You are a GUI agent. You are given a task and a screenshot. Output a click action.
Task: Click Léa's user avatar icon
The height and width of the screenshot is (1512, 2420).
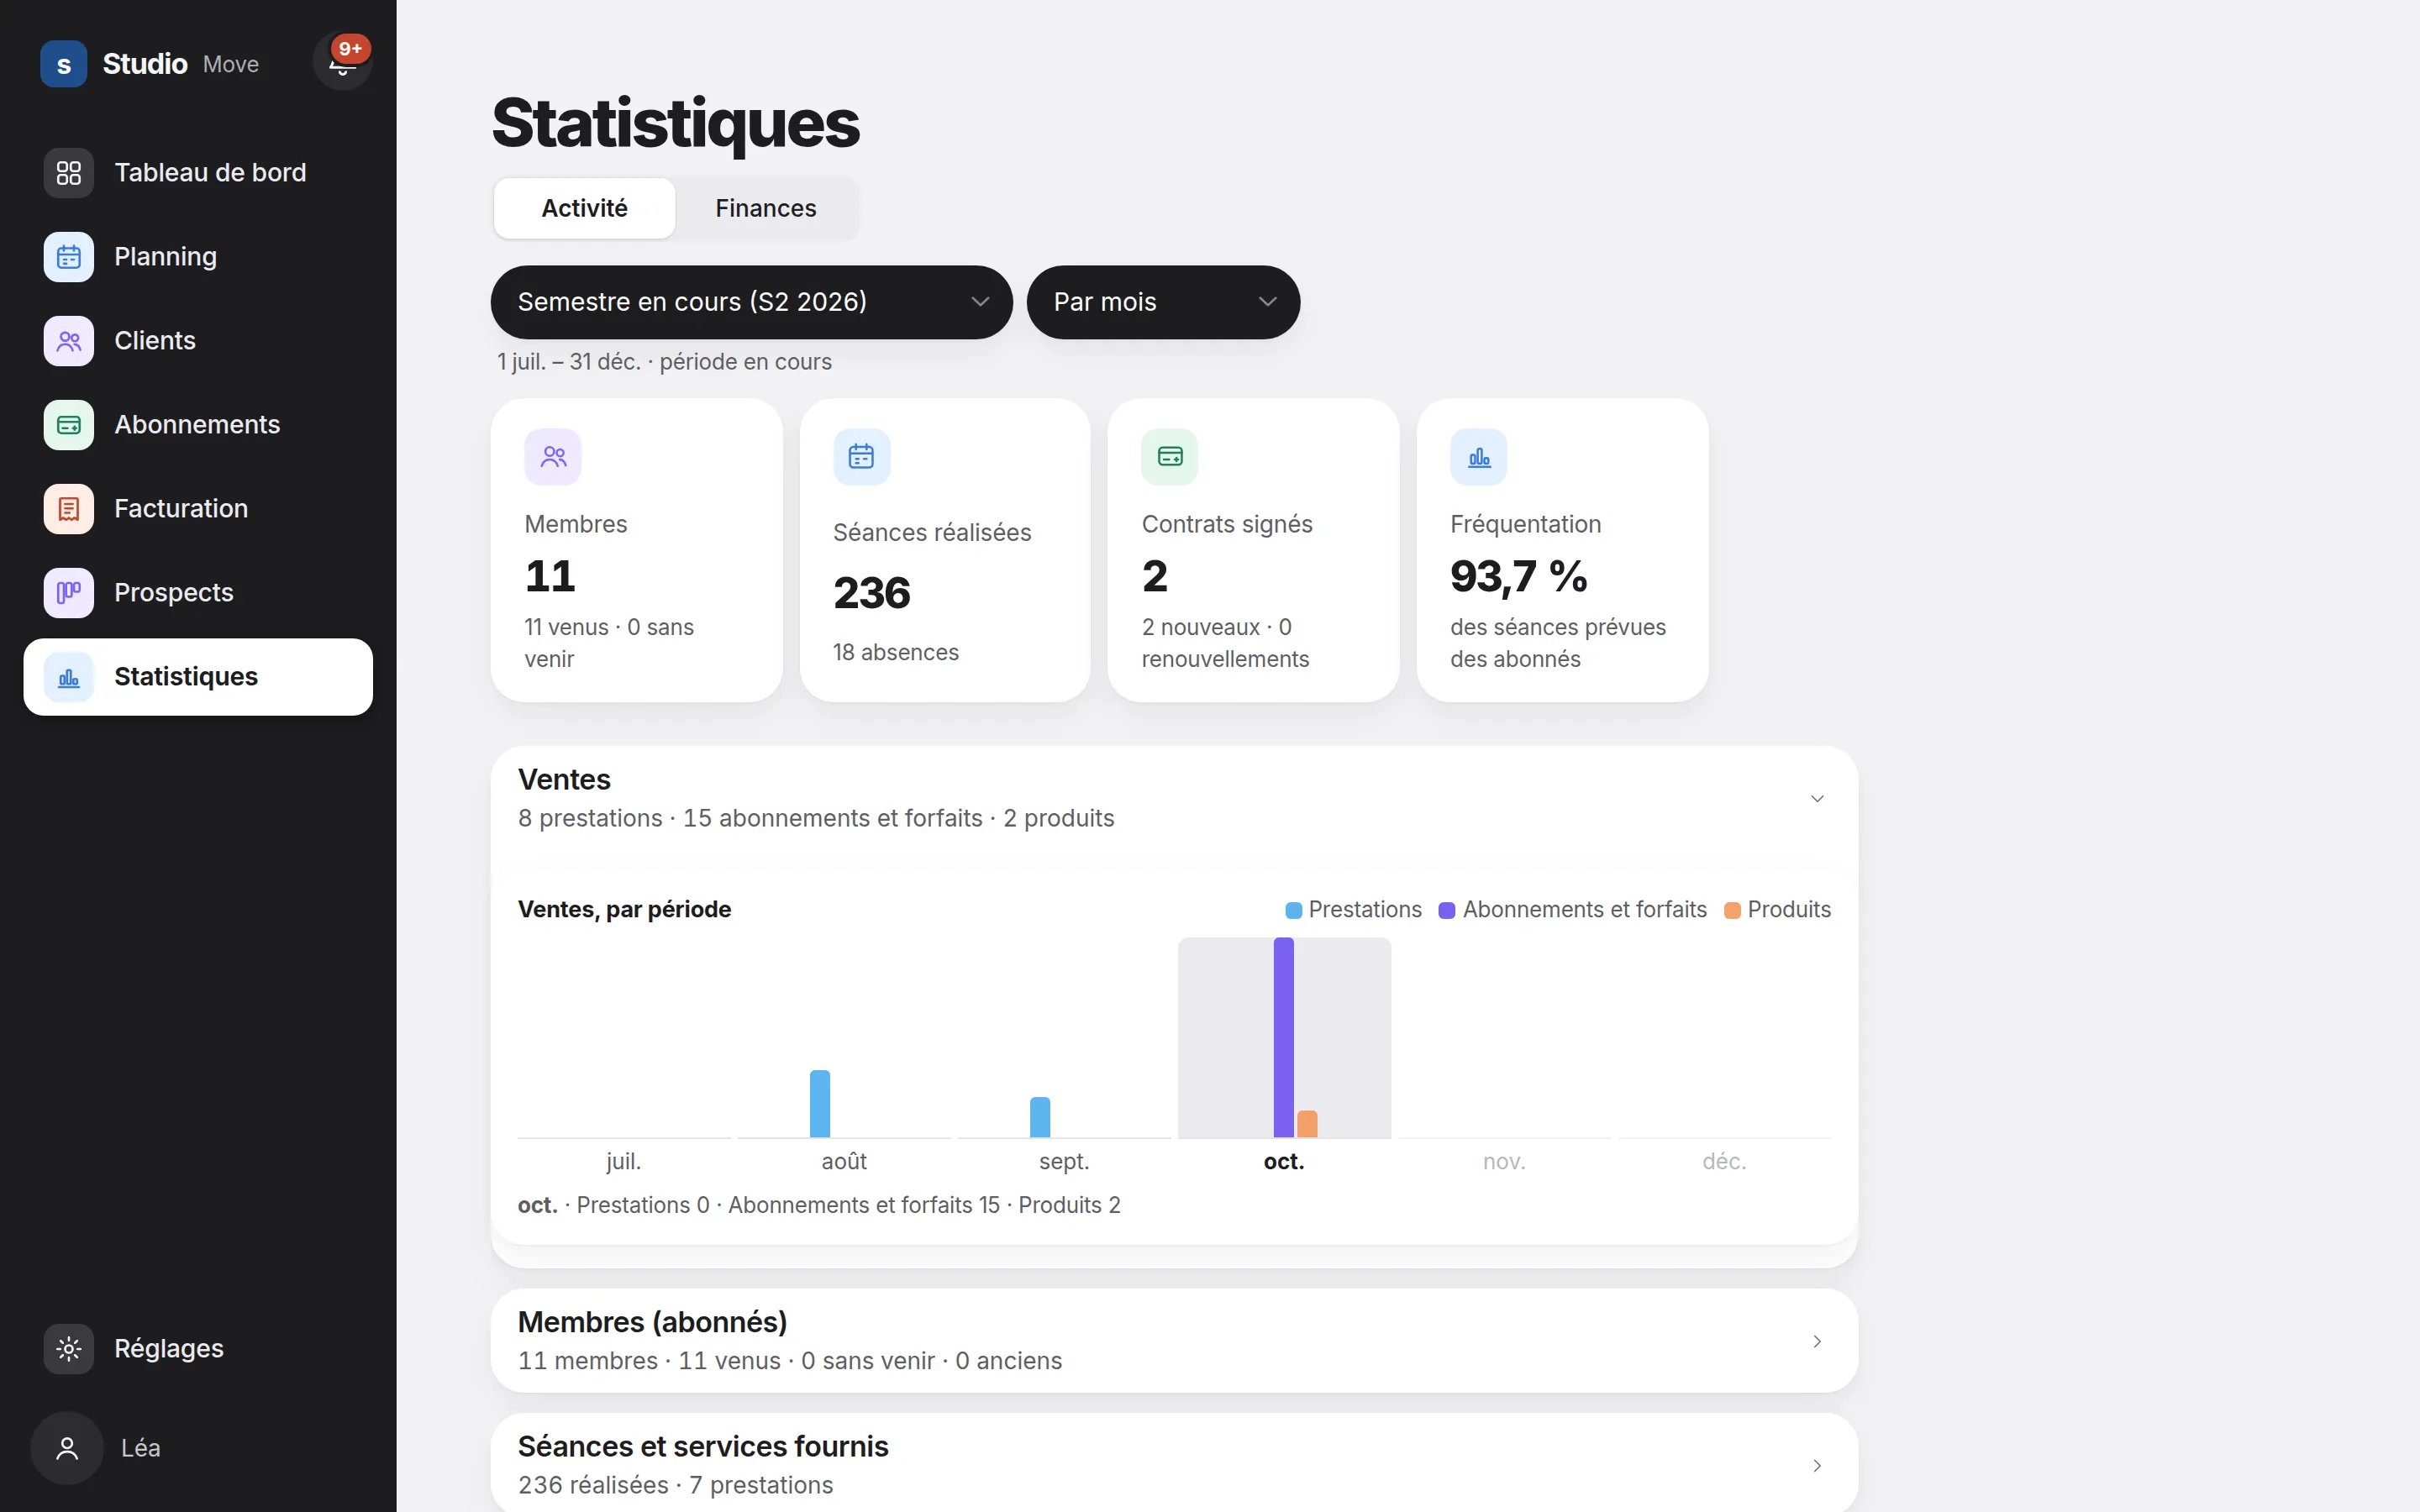coord(67,1448)
